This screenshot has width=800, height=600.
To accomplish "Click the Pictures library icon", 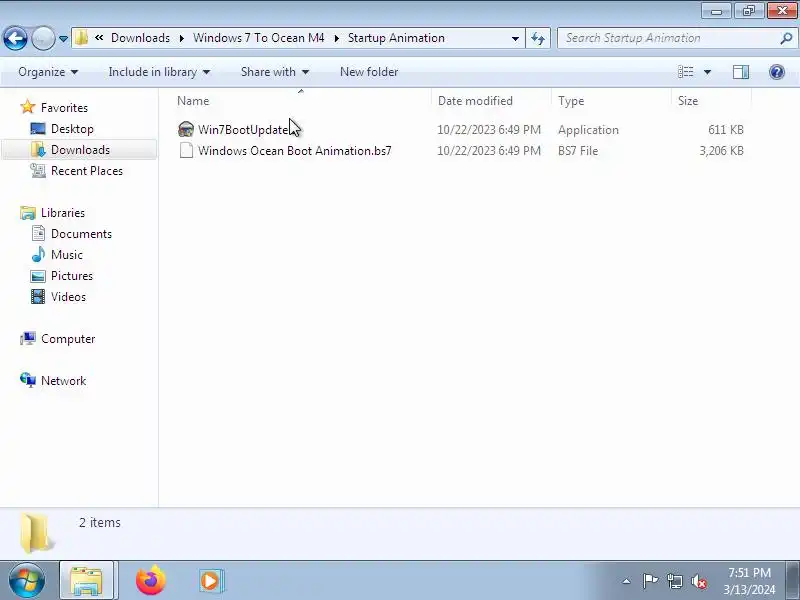I will [x=38, y=276].
